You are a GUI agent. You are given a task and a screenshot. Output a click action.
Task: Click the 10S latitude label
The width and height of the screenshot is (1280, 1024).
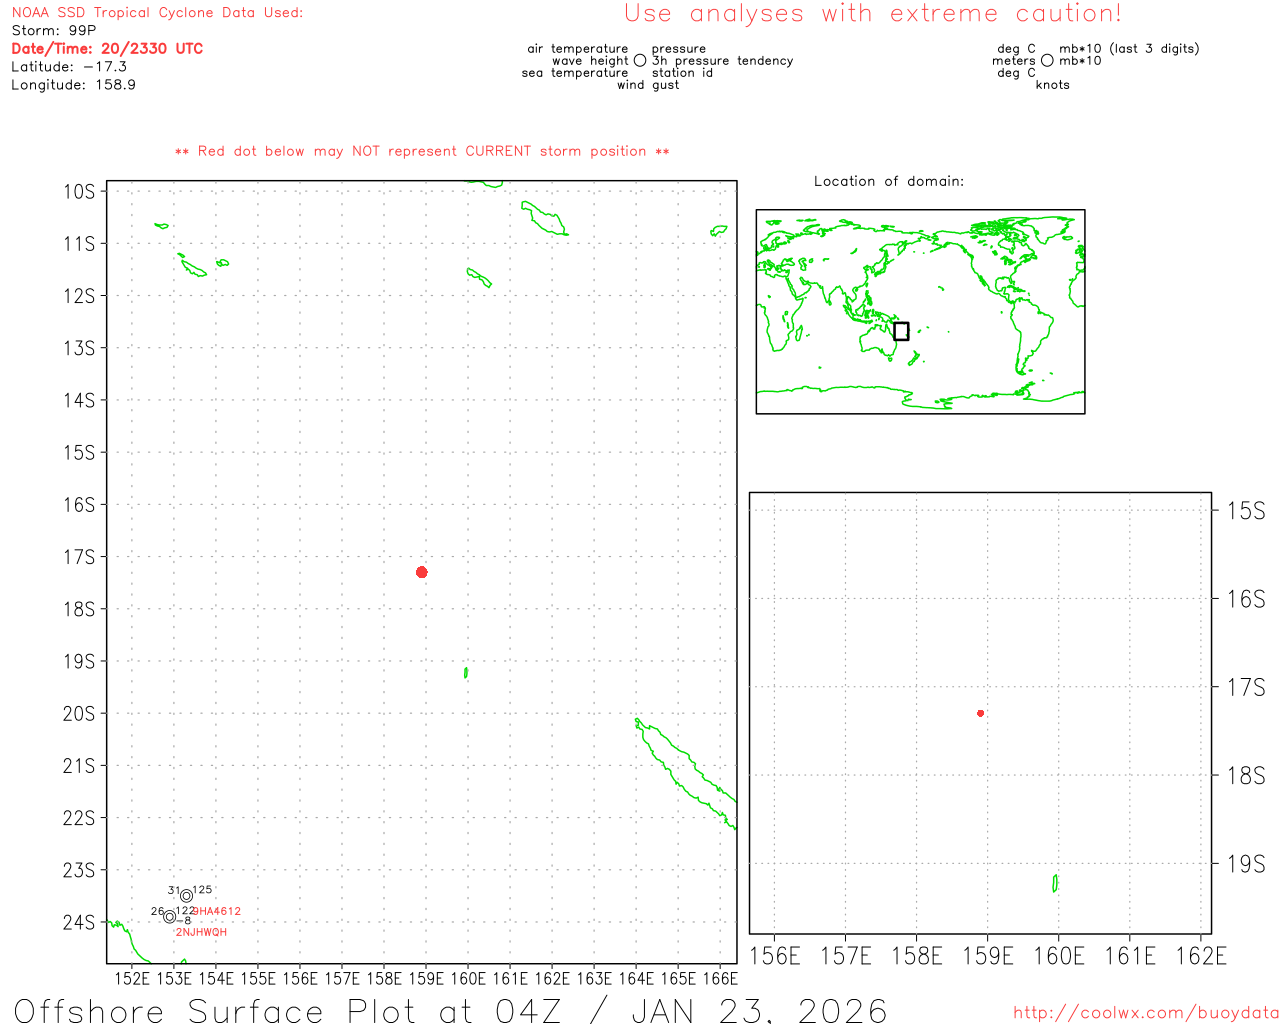pos(80,192)
